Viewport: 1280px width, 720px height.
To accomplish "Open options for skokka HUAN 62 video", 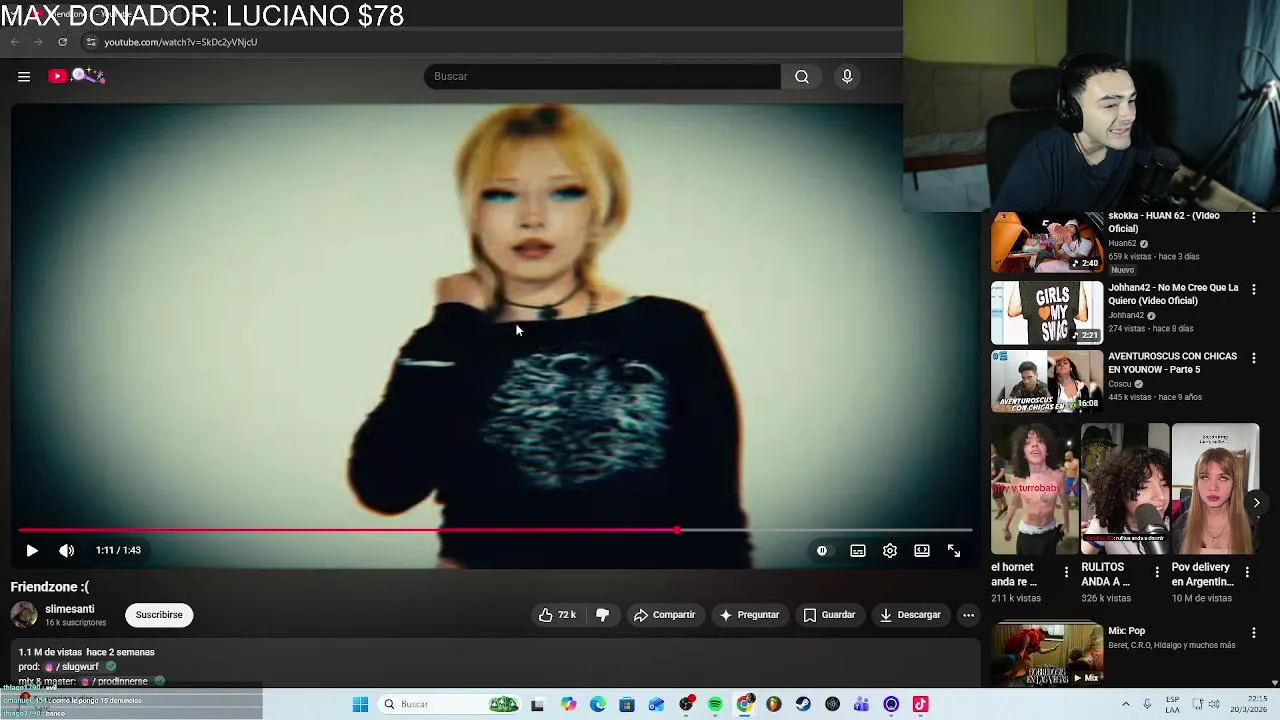I will point(1254,217).
